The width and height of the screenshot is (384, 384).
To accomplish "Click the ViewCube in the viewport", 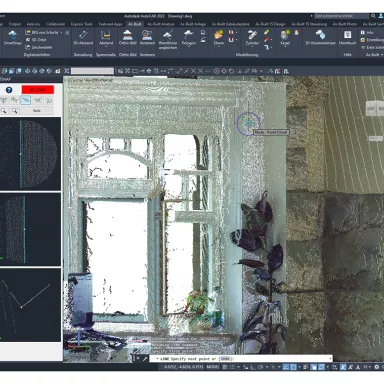I will point(375,108).
